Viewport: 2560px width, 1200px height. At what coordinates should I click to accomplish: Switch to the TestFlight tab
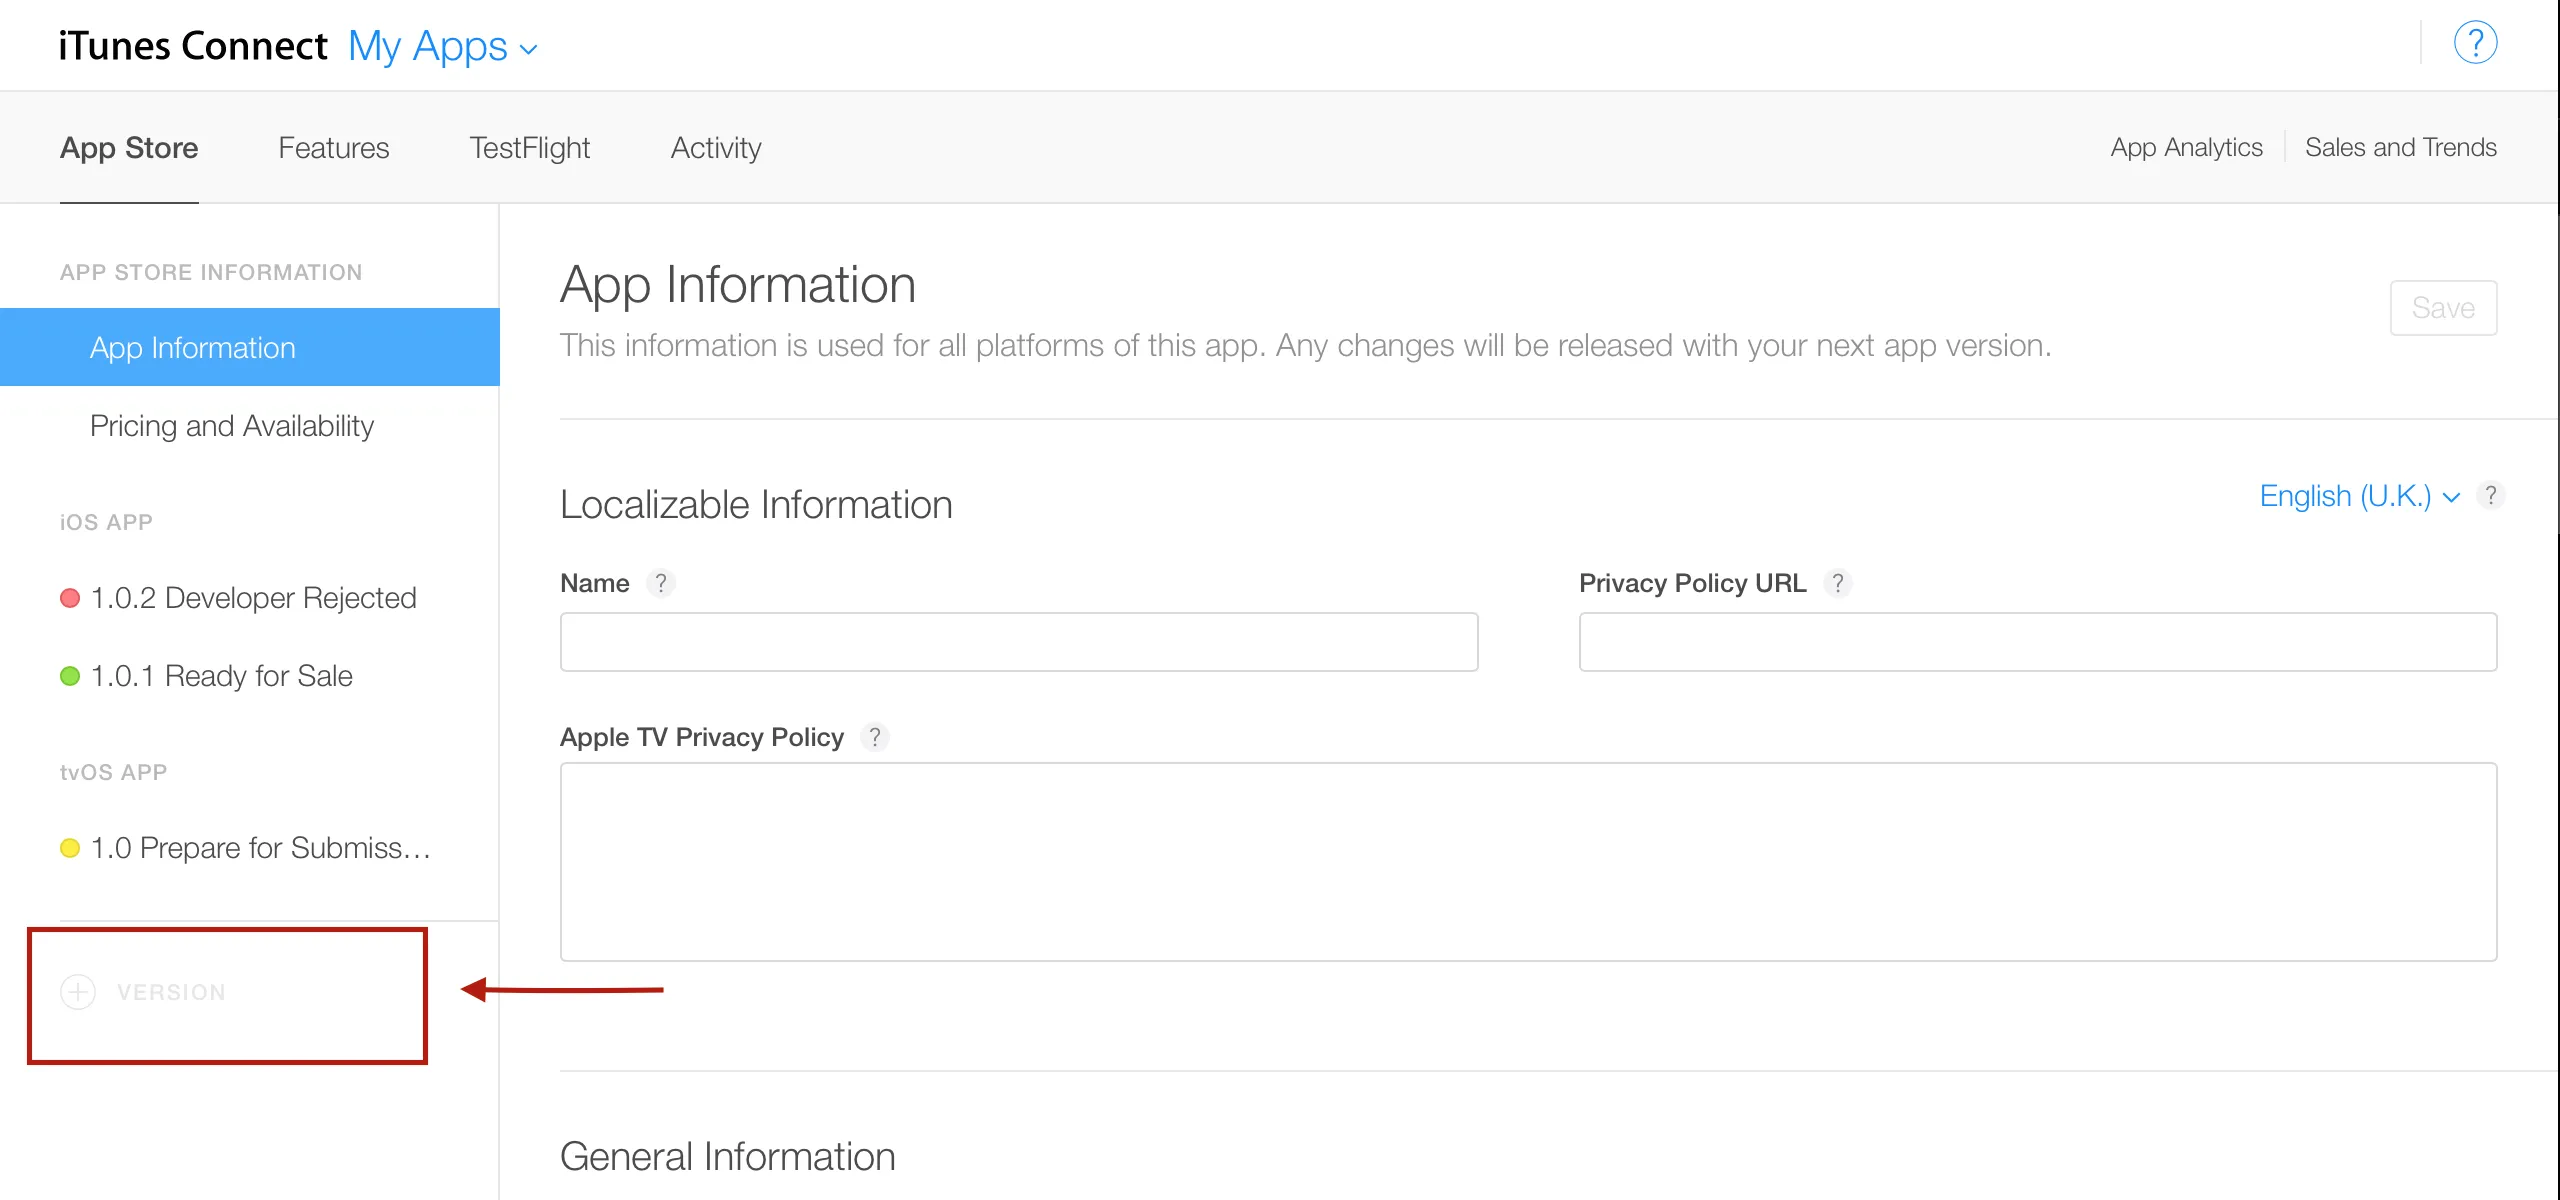click(x=529, y=148)
